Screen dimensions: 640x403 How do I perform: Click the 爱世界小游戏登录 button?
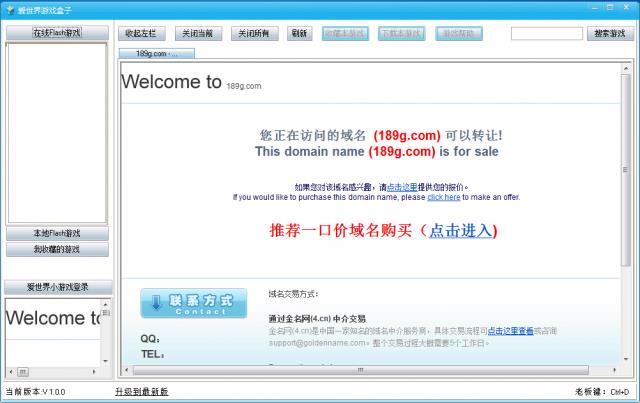[x=58, y=287]
